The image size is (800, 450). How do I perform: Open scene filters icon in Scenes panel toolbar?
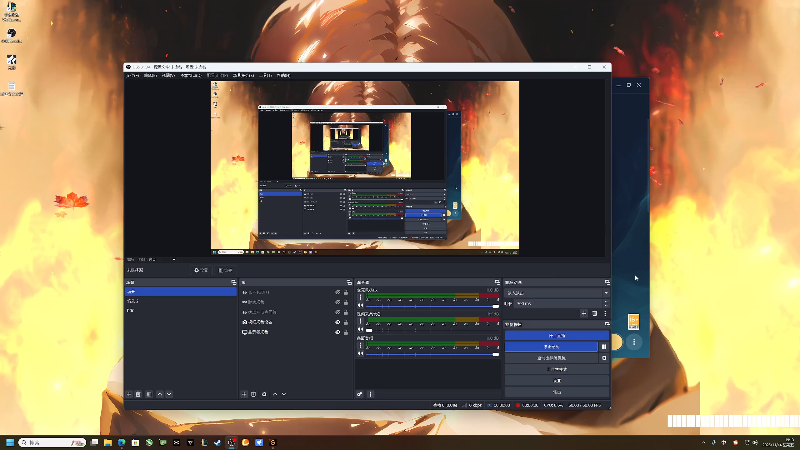click(x=149, y=394)
